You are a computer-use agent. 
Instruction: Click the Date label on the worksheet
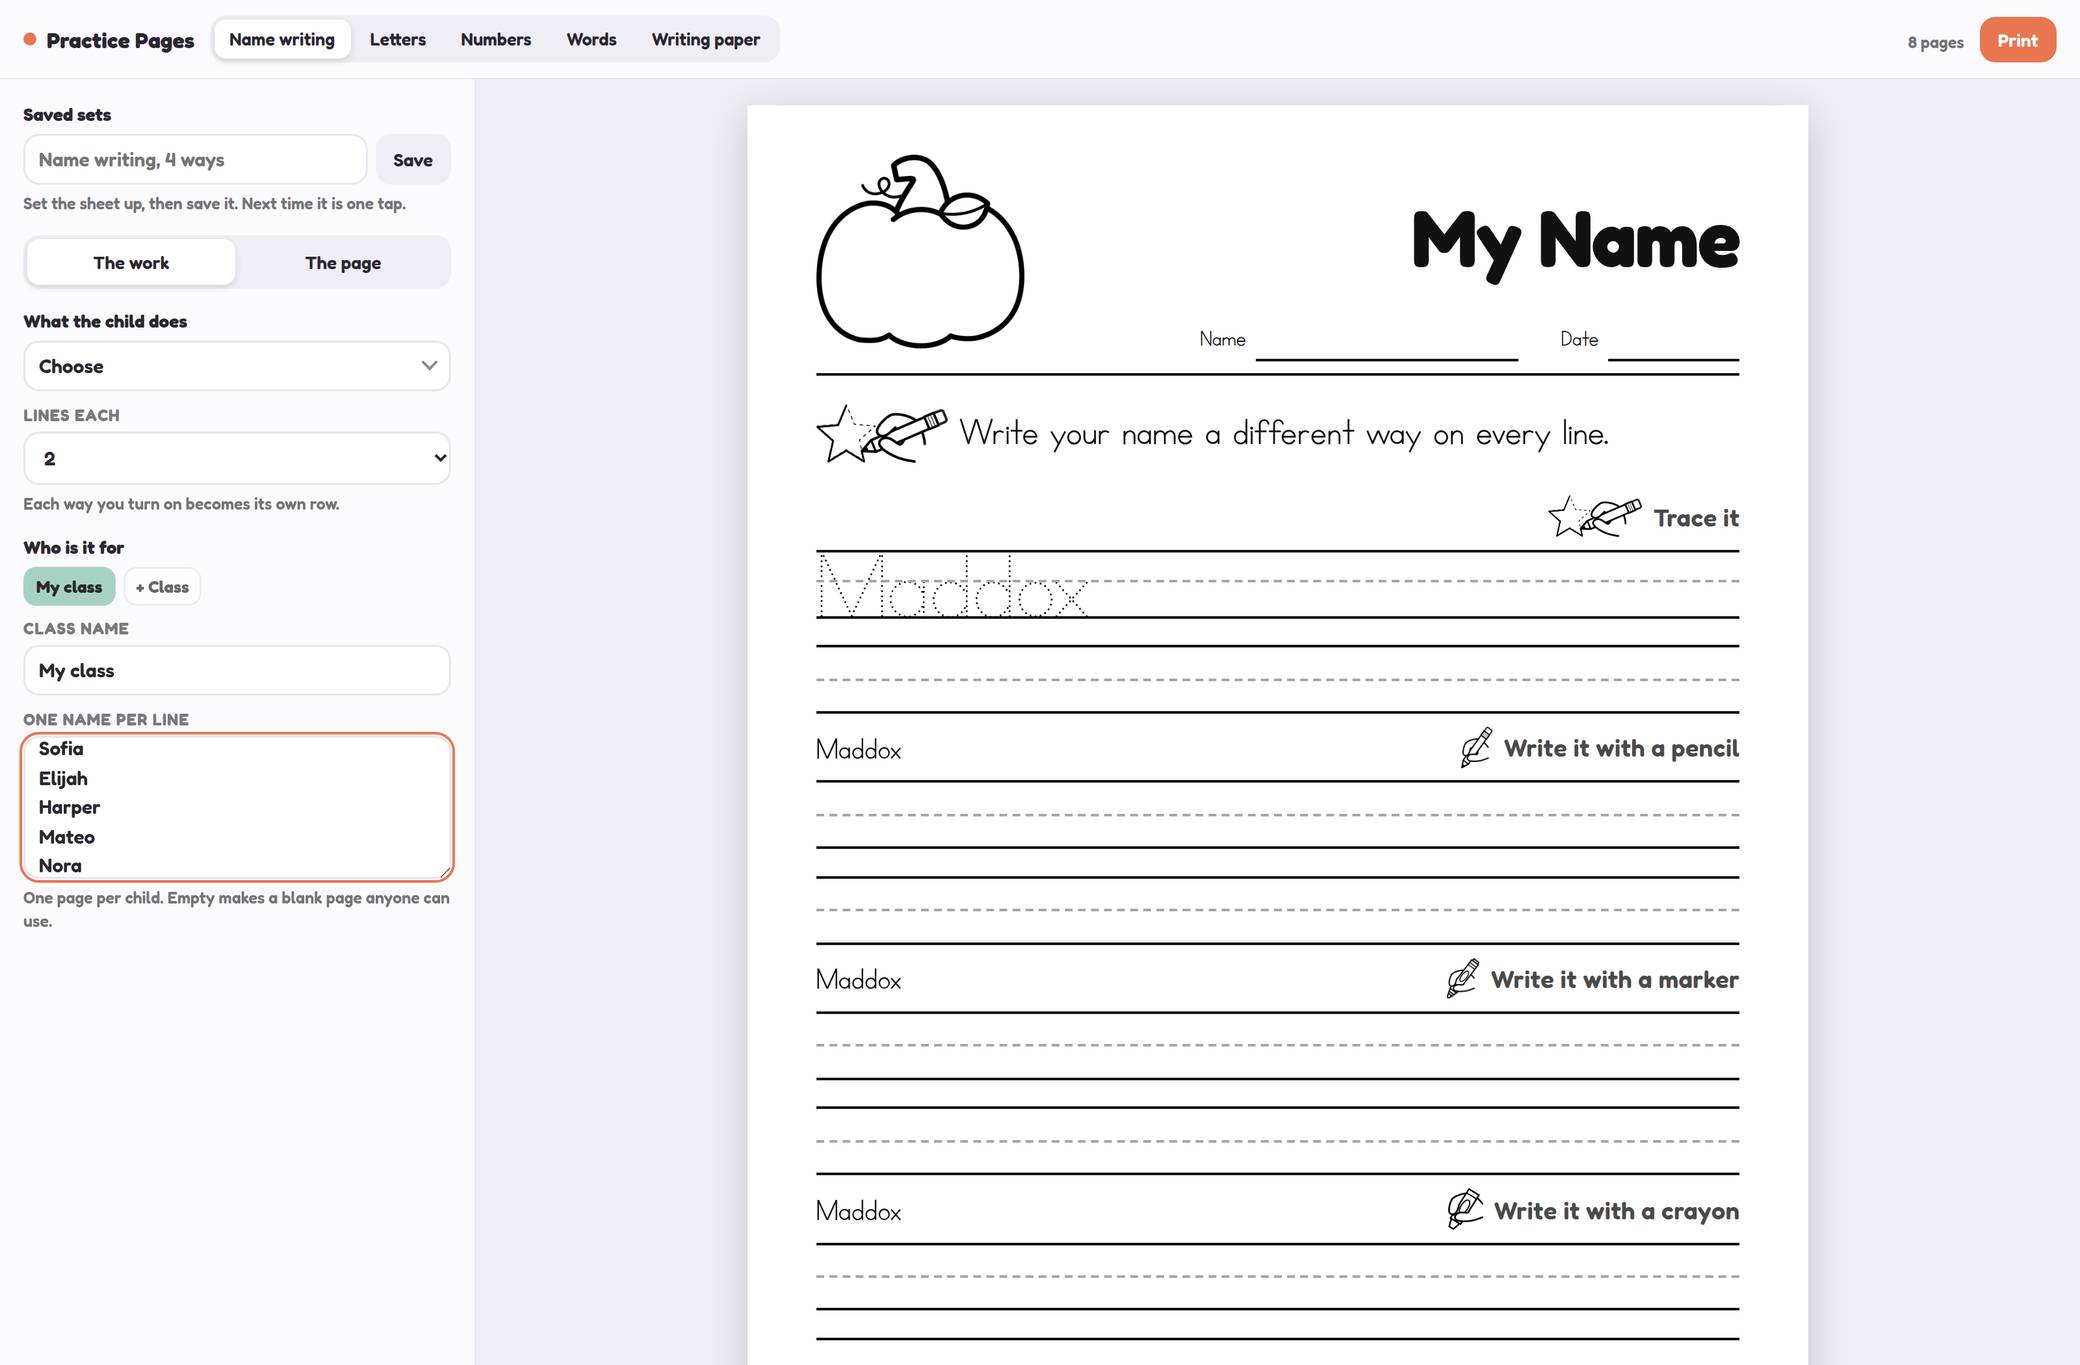click(x=1579, y=339)
